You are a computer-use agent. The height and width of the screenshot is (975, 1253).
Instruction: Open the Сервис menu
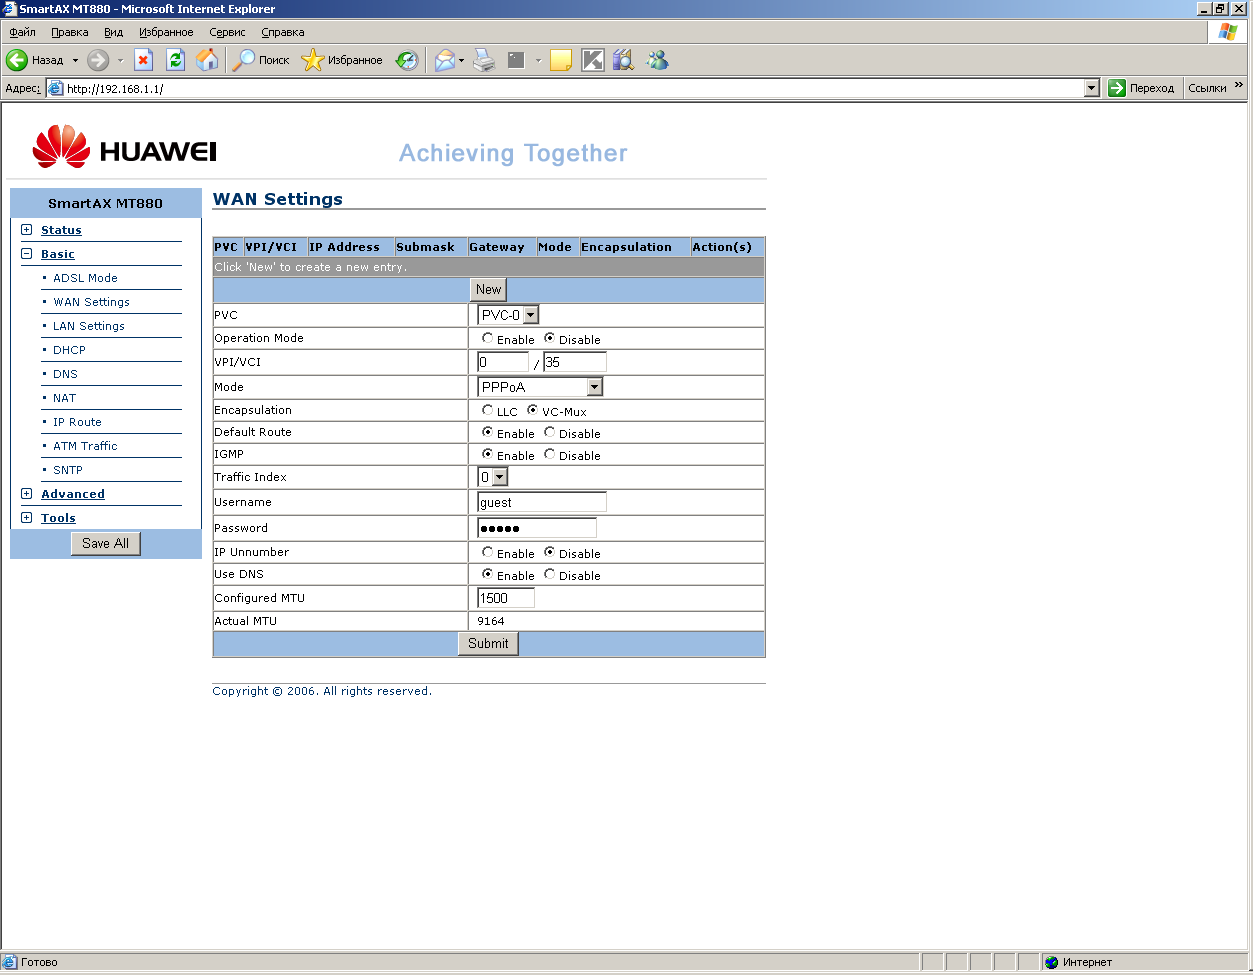point(227,32)
